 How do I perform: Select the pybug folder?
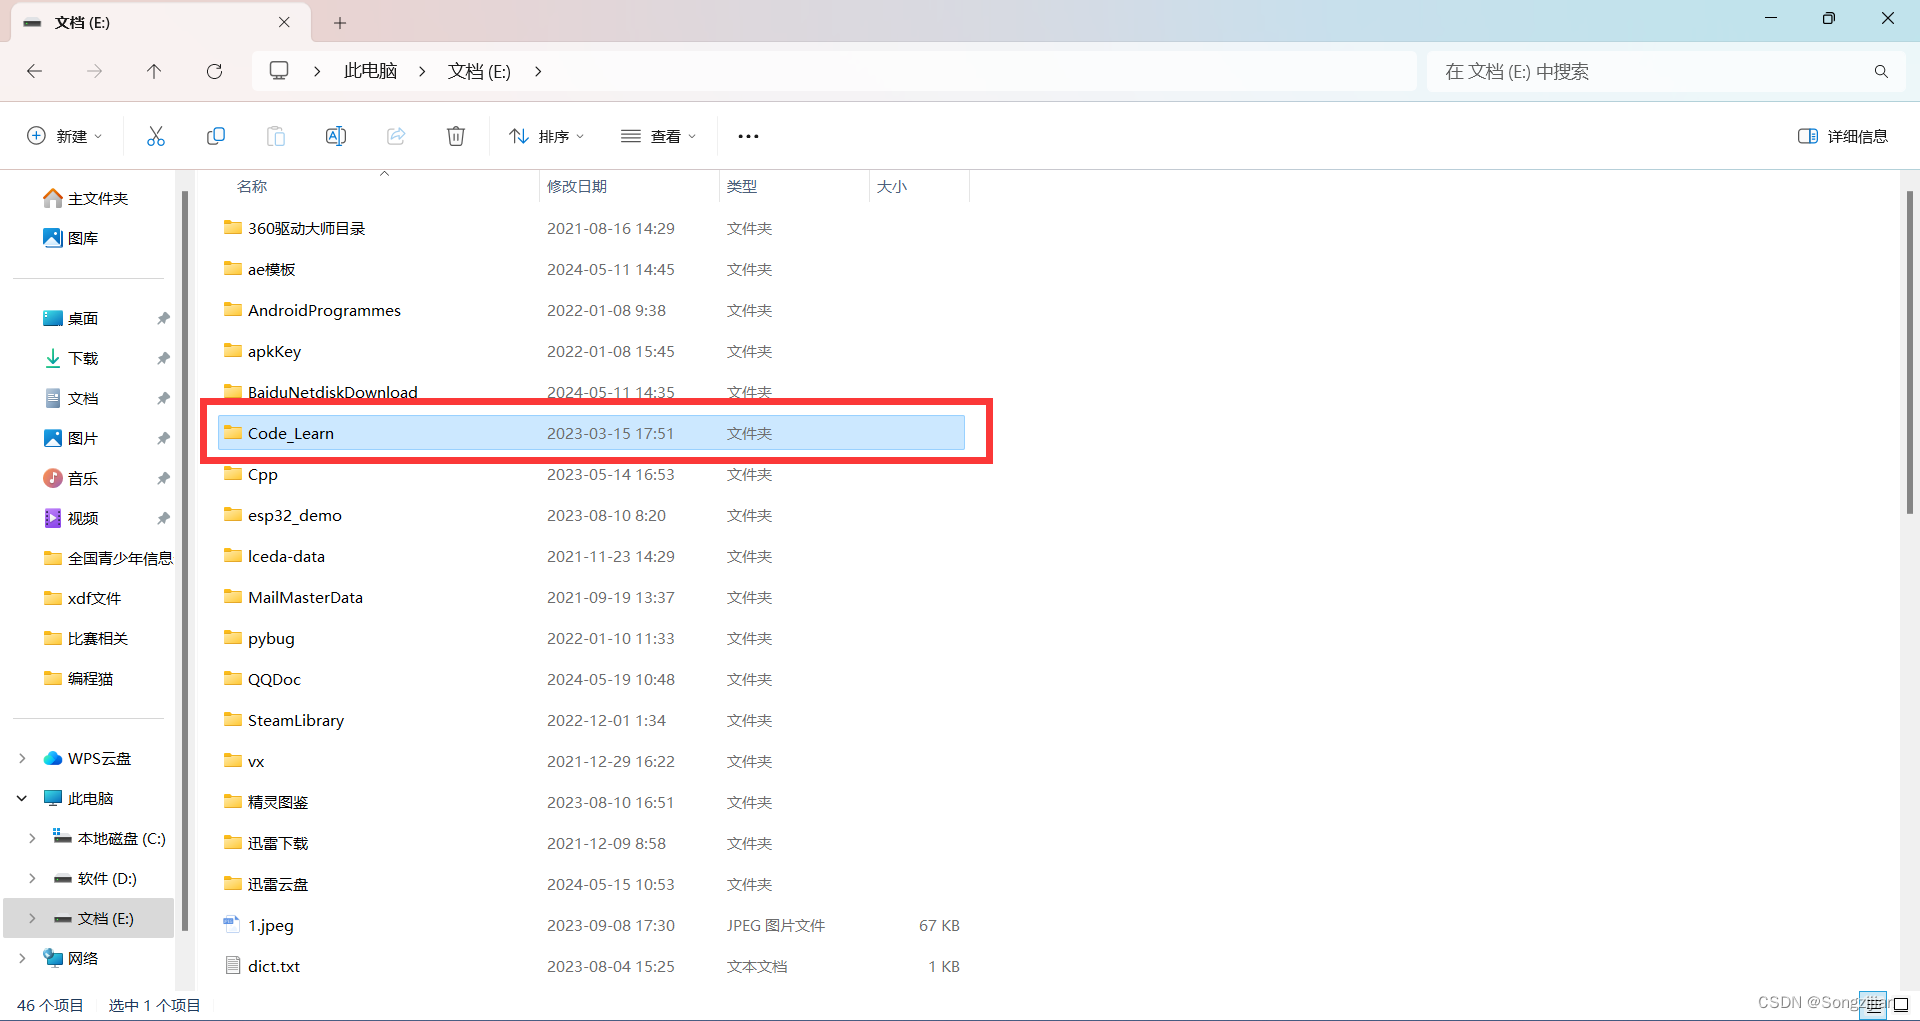pyautogui.click(x=591, y=638)
